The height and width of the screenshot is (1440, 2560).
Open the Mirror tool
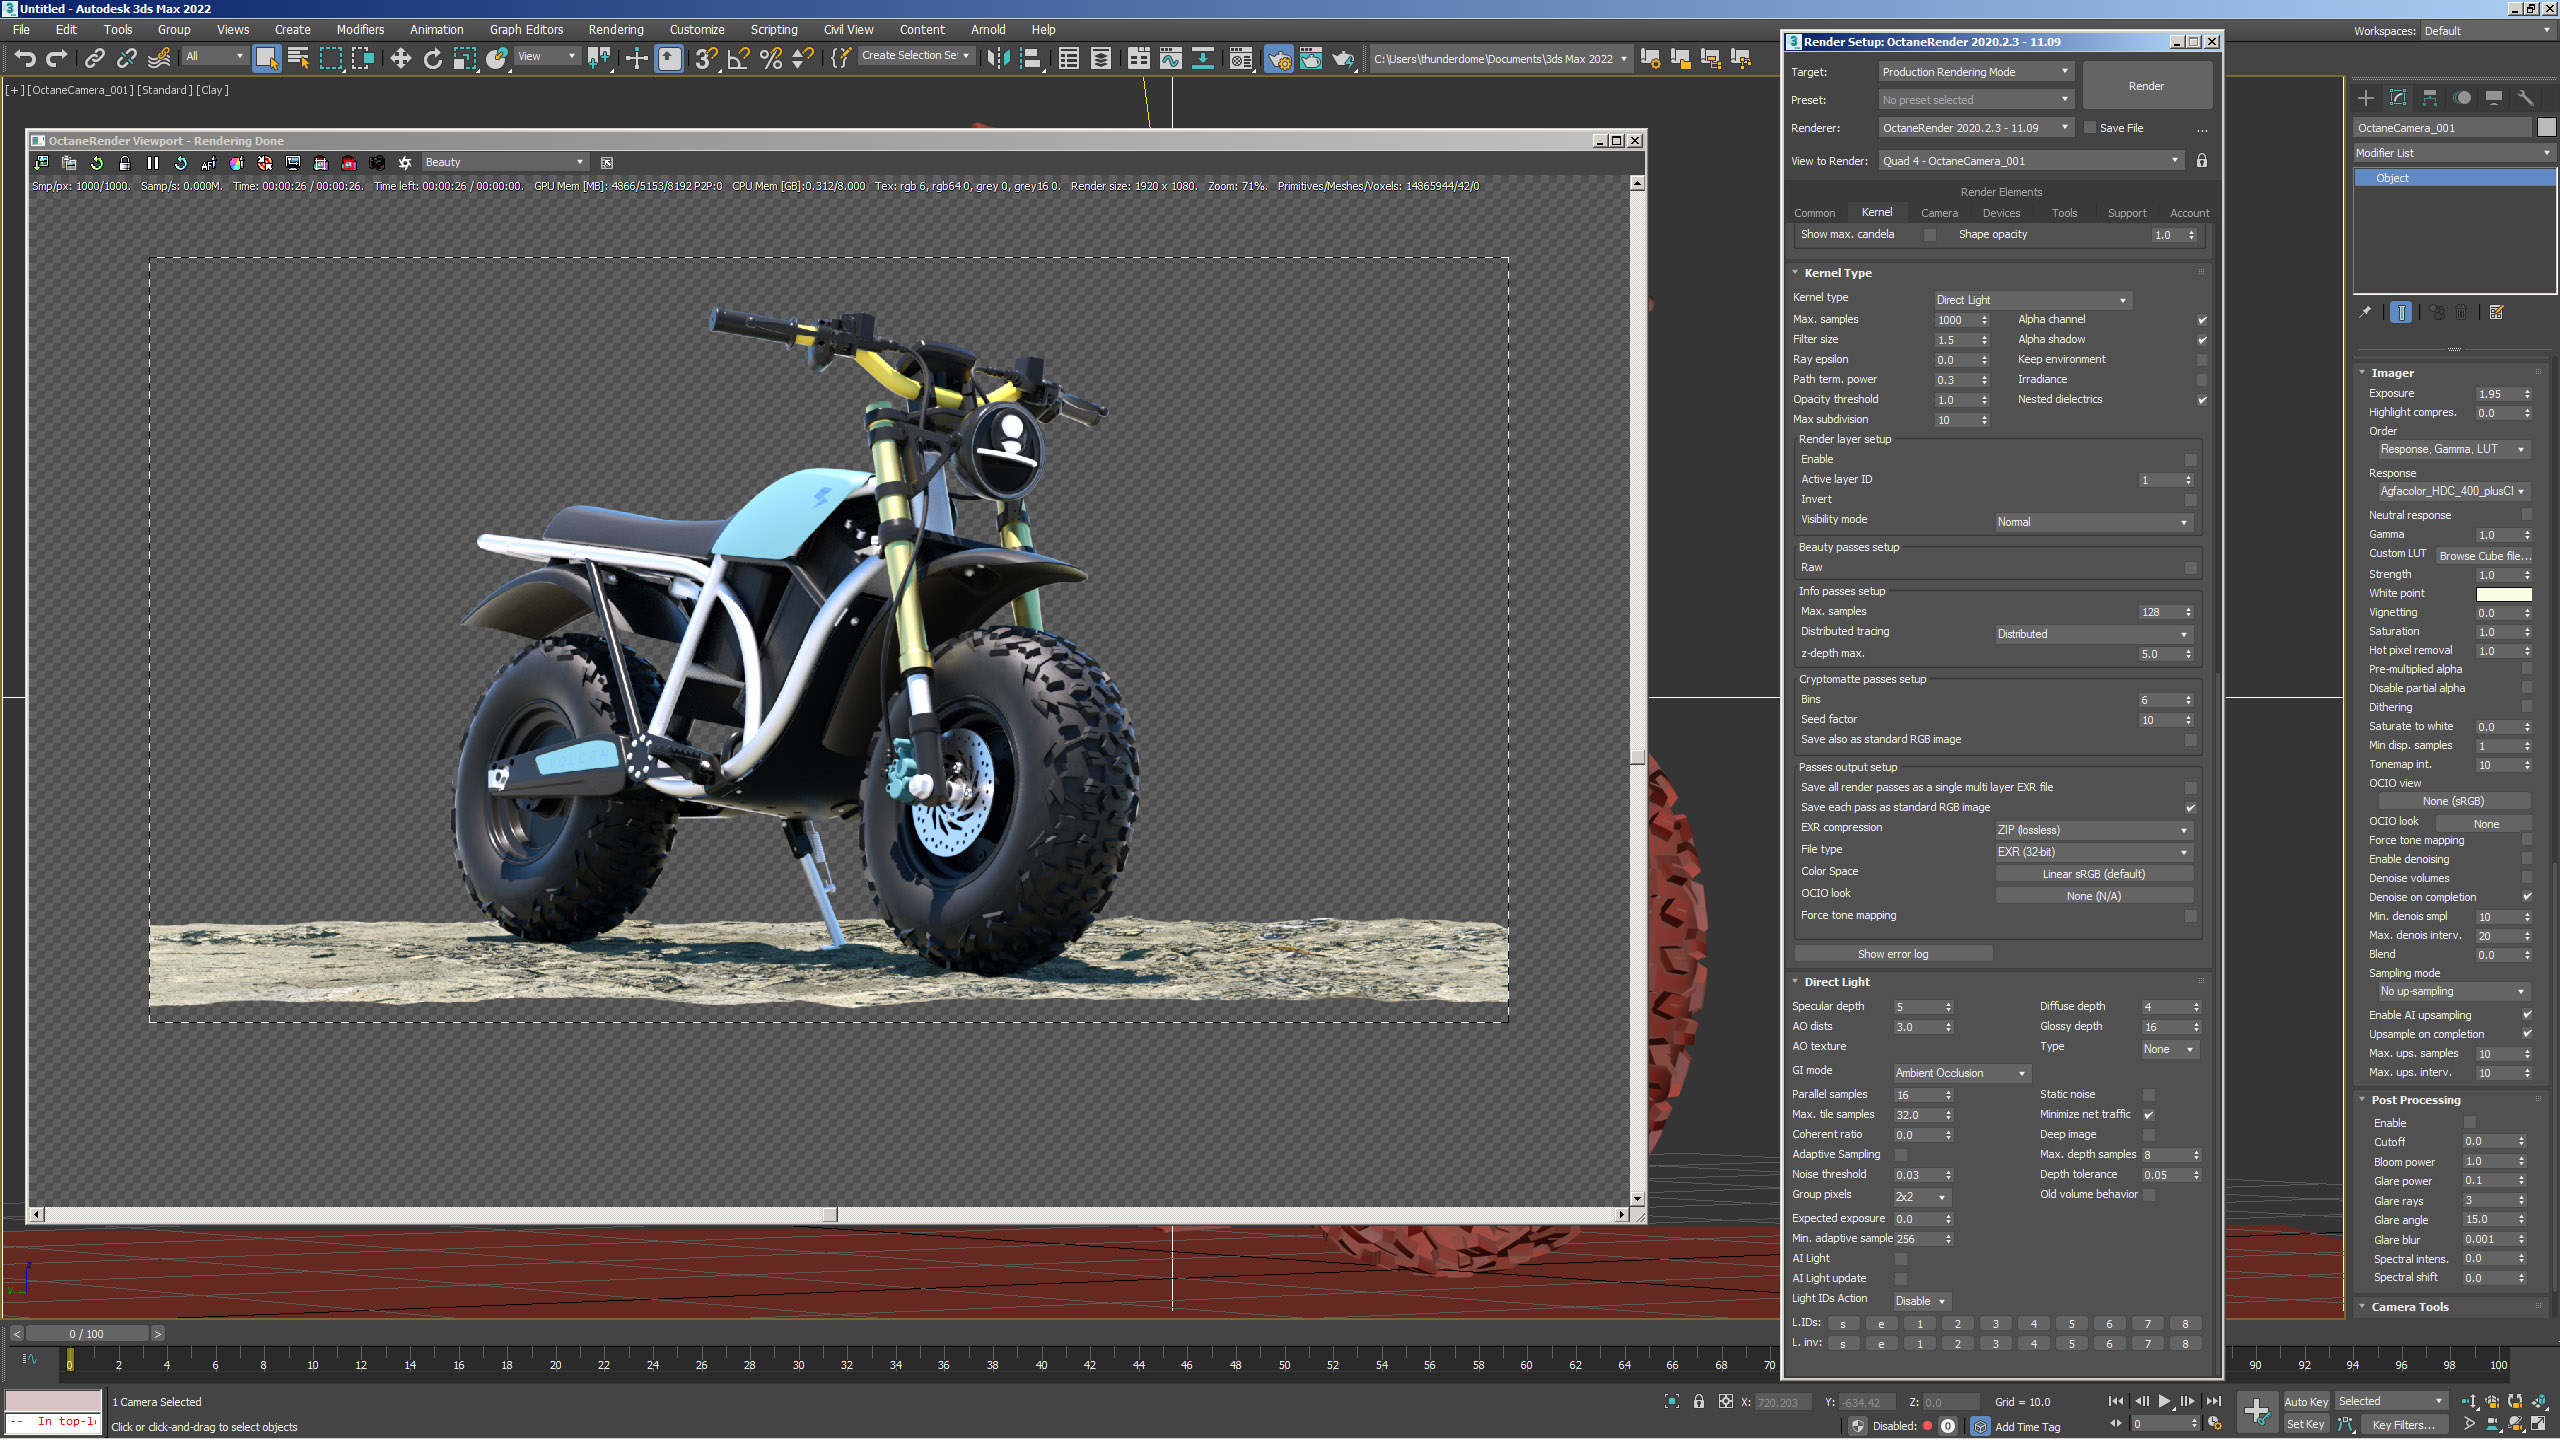997,59
